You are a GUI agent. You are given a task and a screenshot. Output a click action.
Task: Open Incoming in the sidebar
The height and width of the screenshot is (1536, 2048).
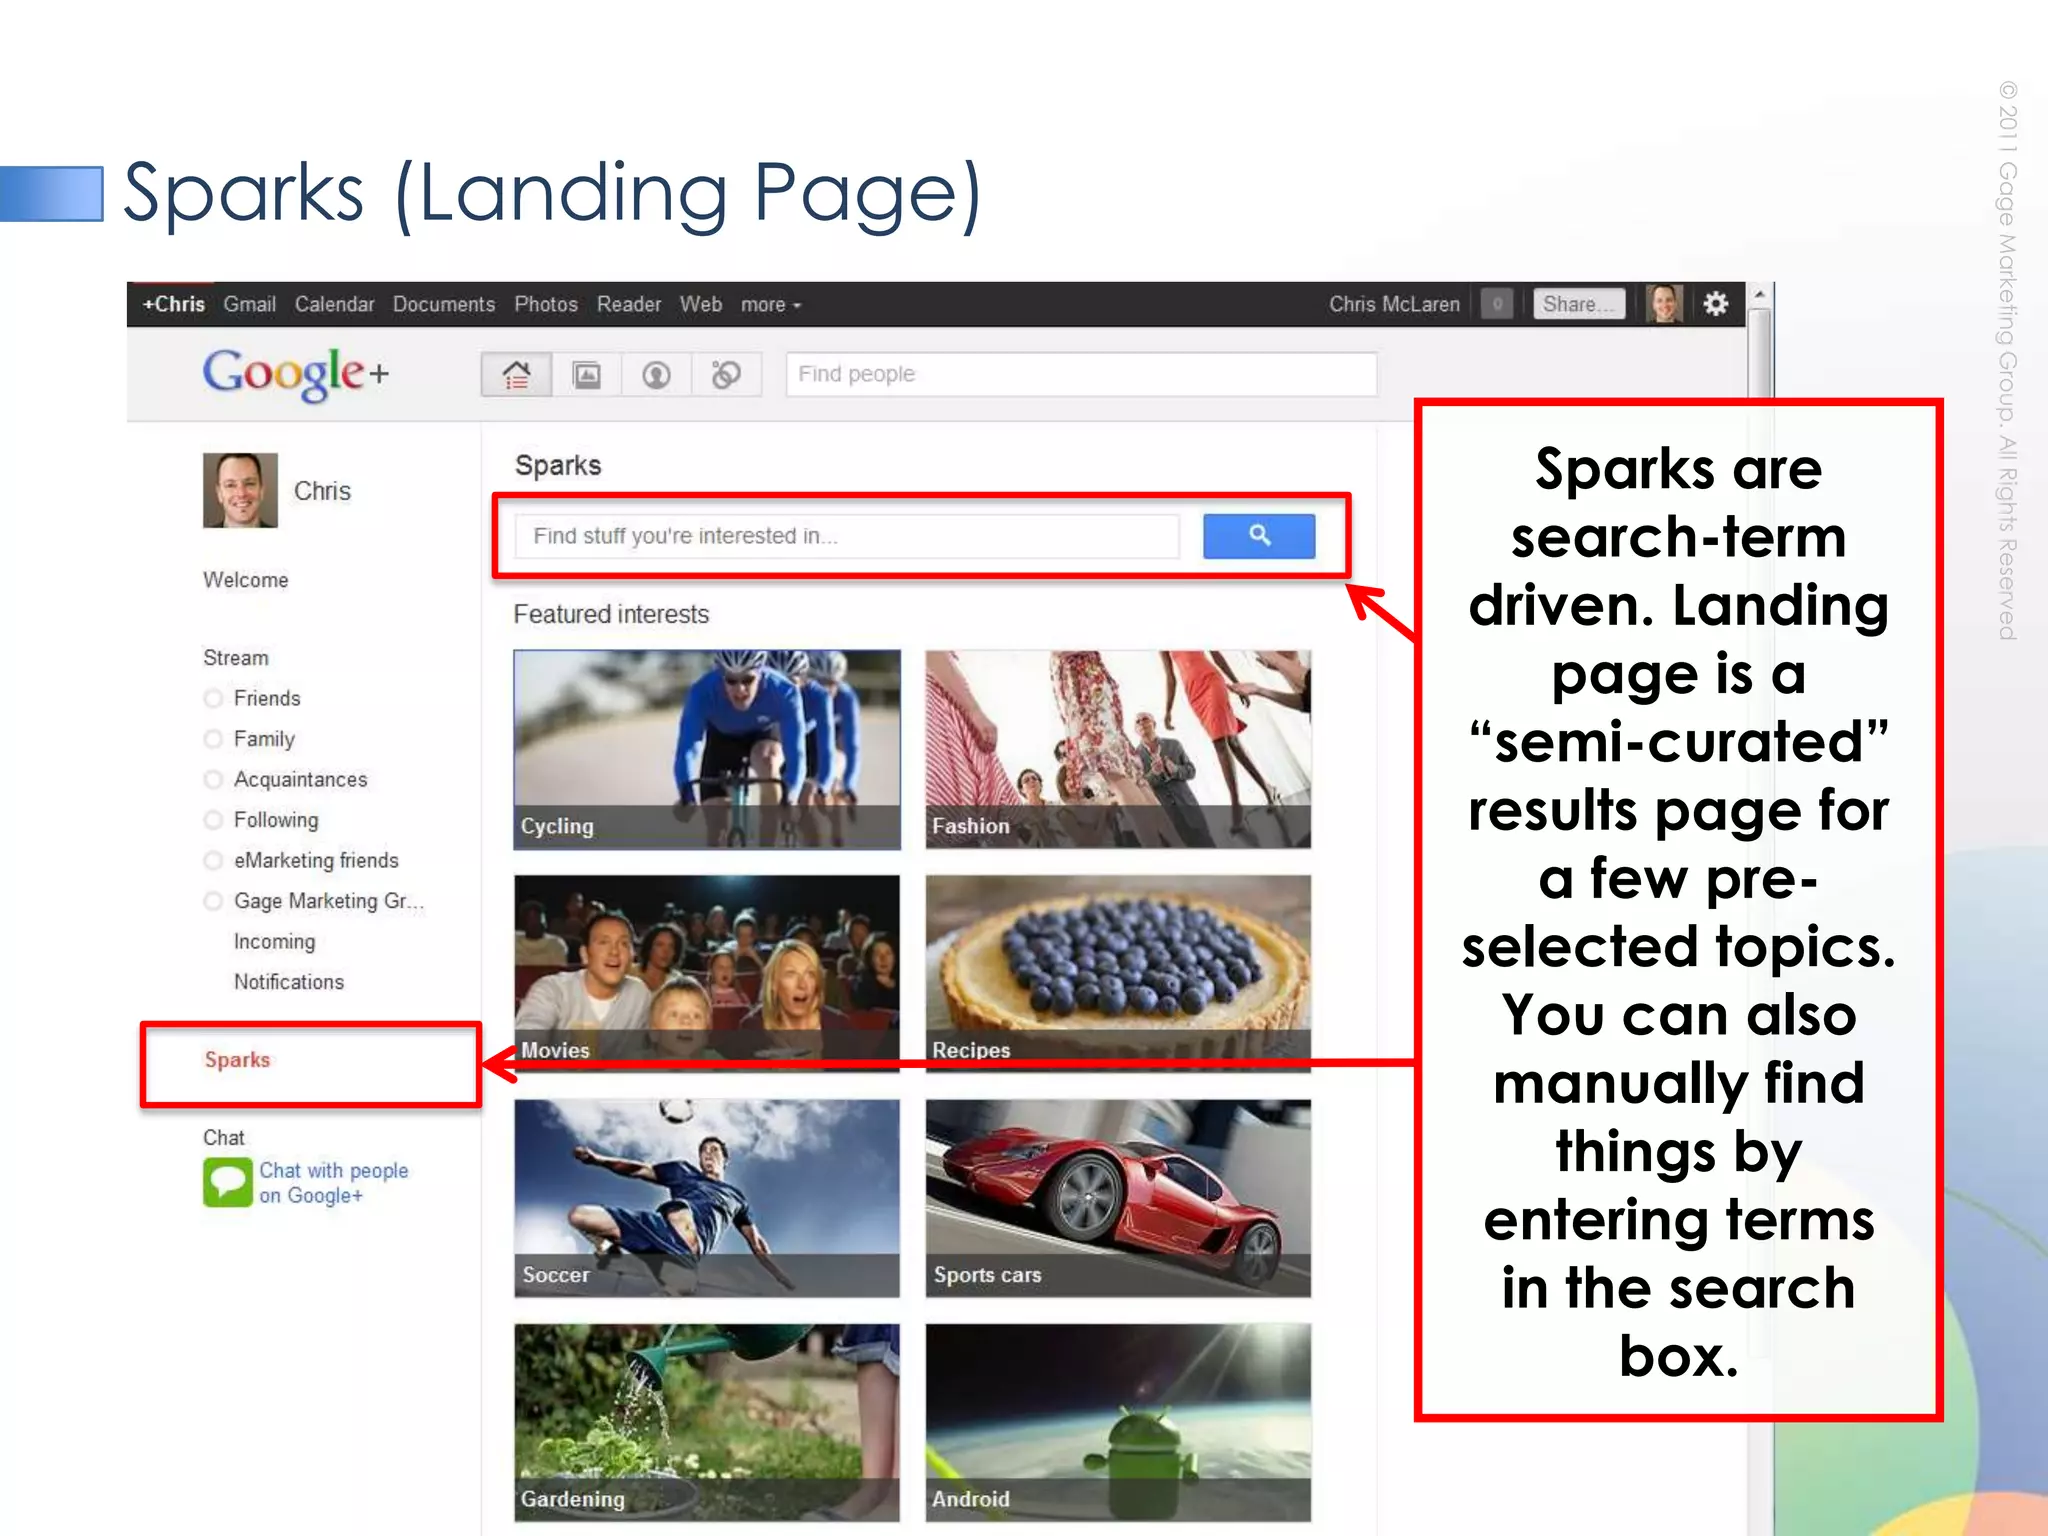[274, 942]
